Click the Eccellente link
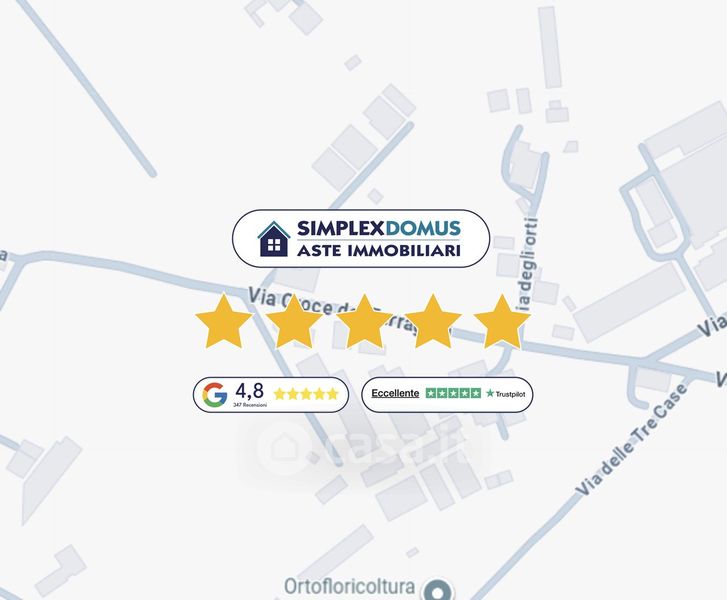Image resolution: width=727 pixels, height=600 pixels. point(395,393)
